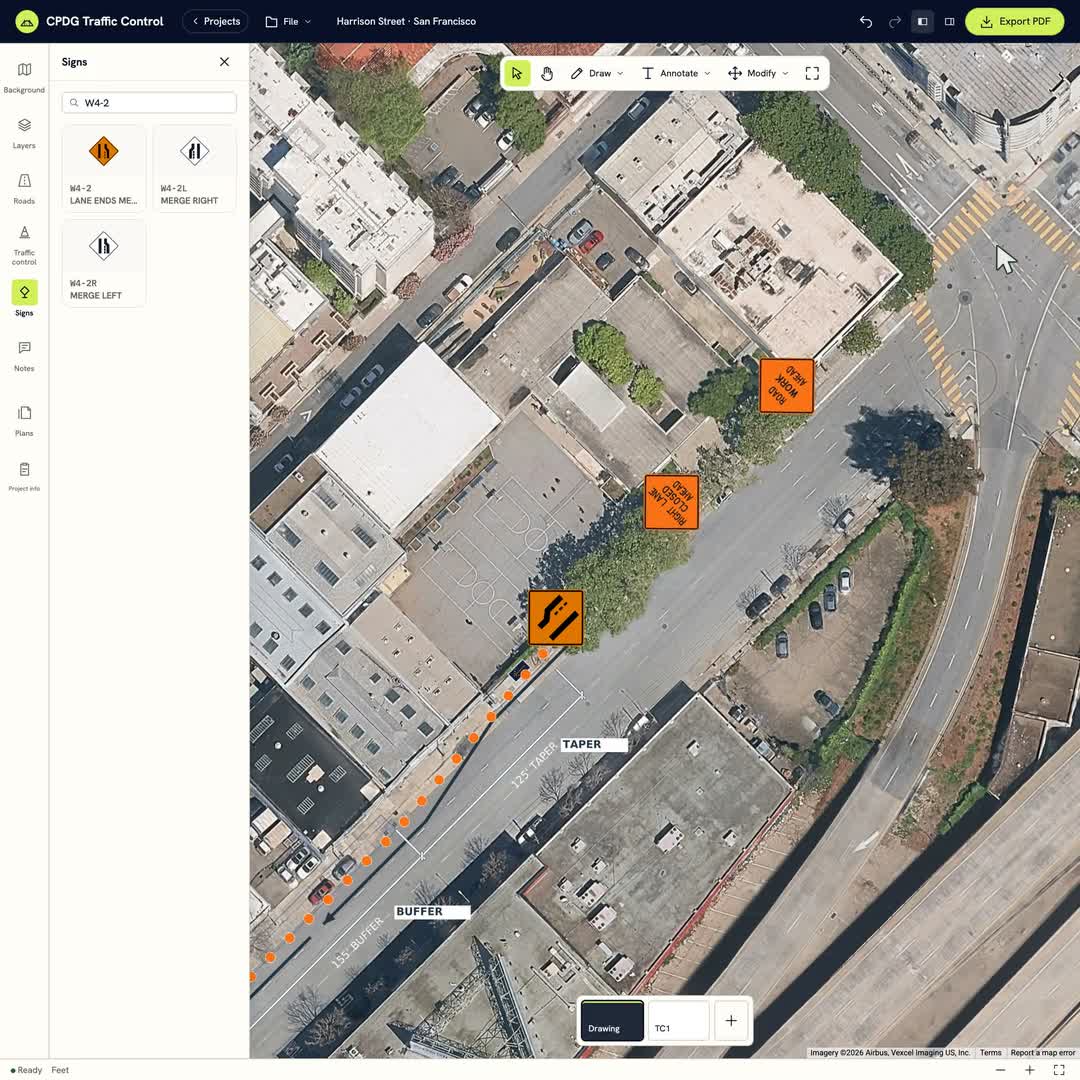Open the Background sidebar panel
This screenshot has width=1080, height=1080.
pyautogui.click(x=24, y=78)
